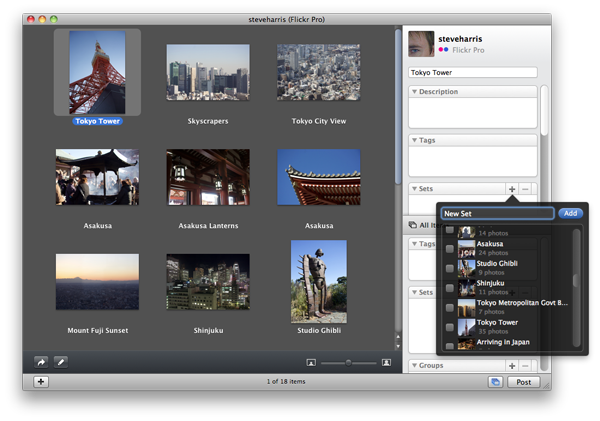Check the Studio Ghibli set checkbox

click(450, 268)
